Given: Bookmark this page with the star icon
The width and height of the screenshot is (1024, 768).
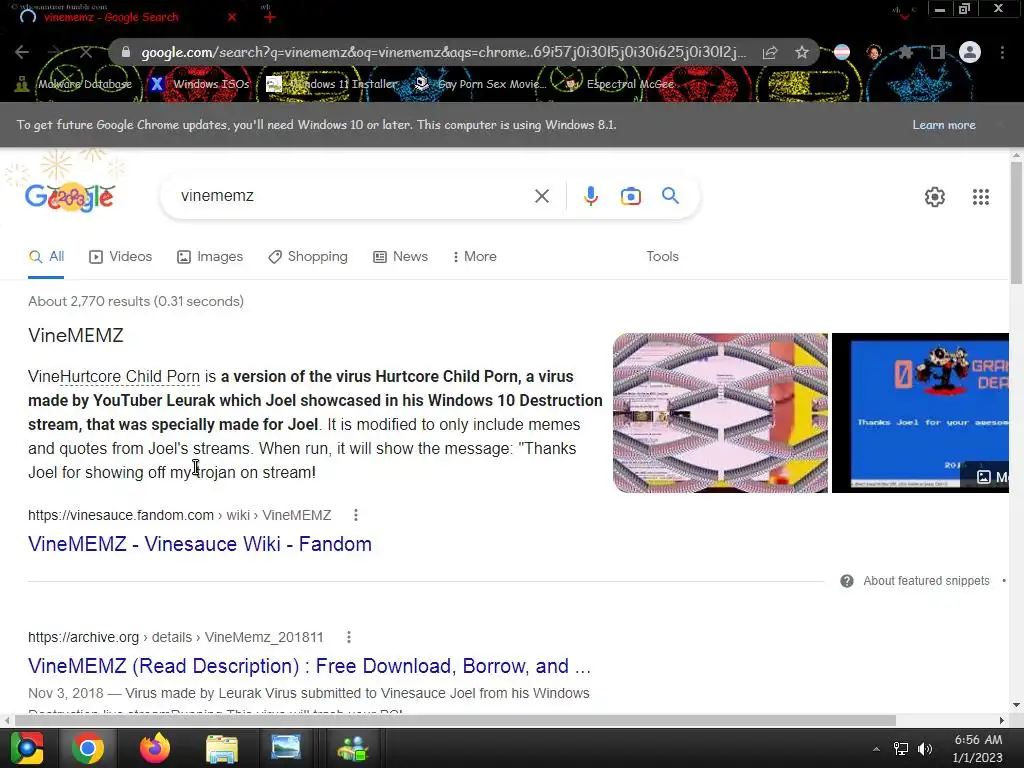Looking at the screenshot, I should coord(802,52).
